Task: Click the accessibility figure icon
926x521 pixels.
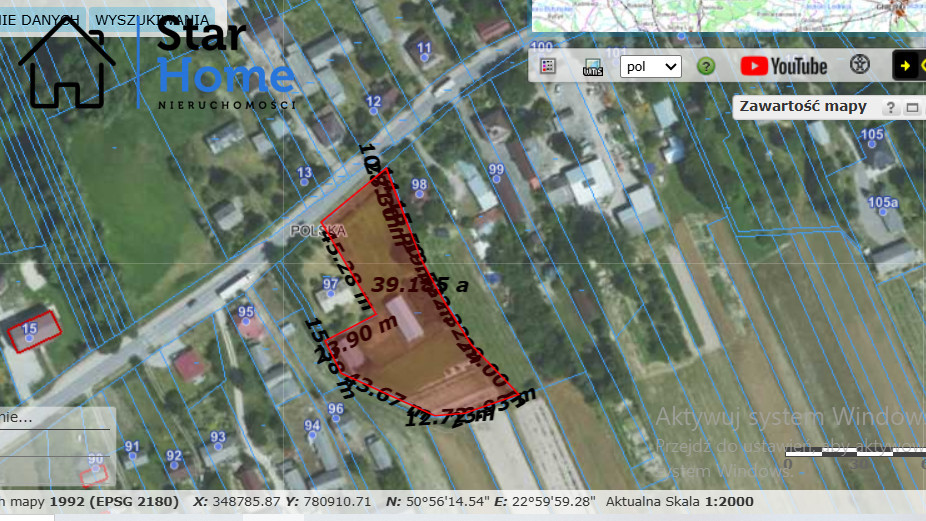Action: 859,64
